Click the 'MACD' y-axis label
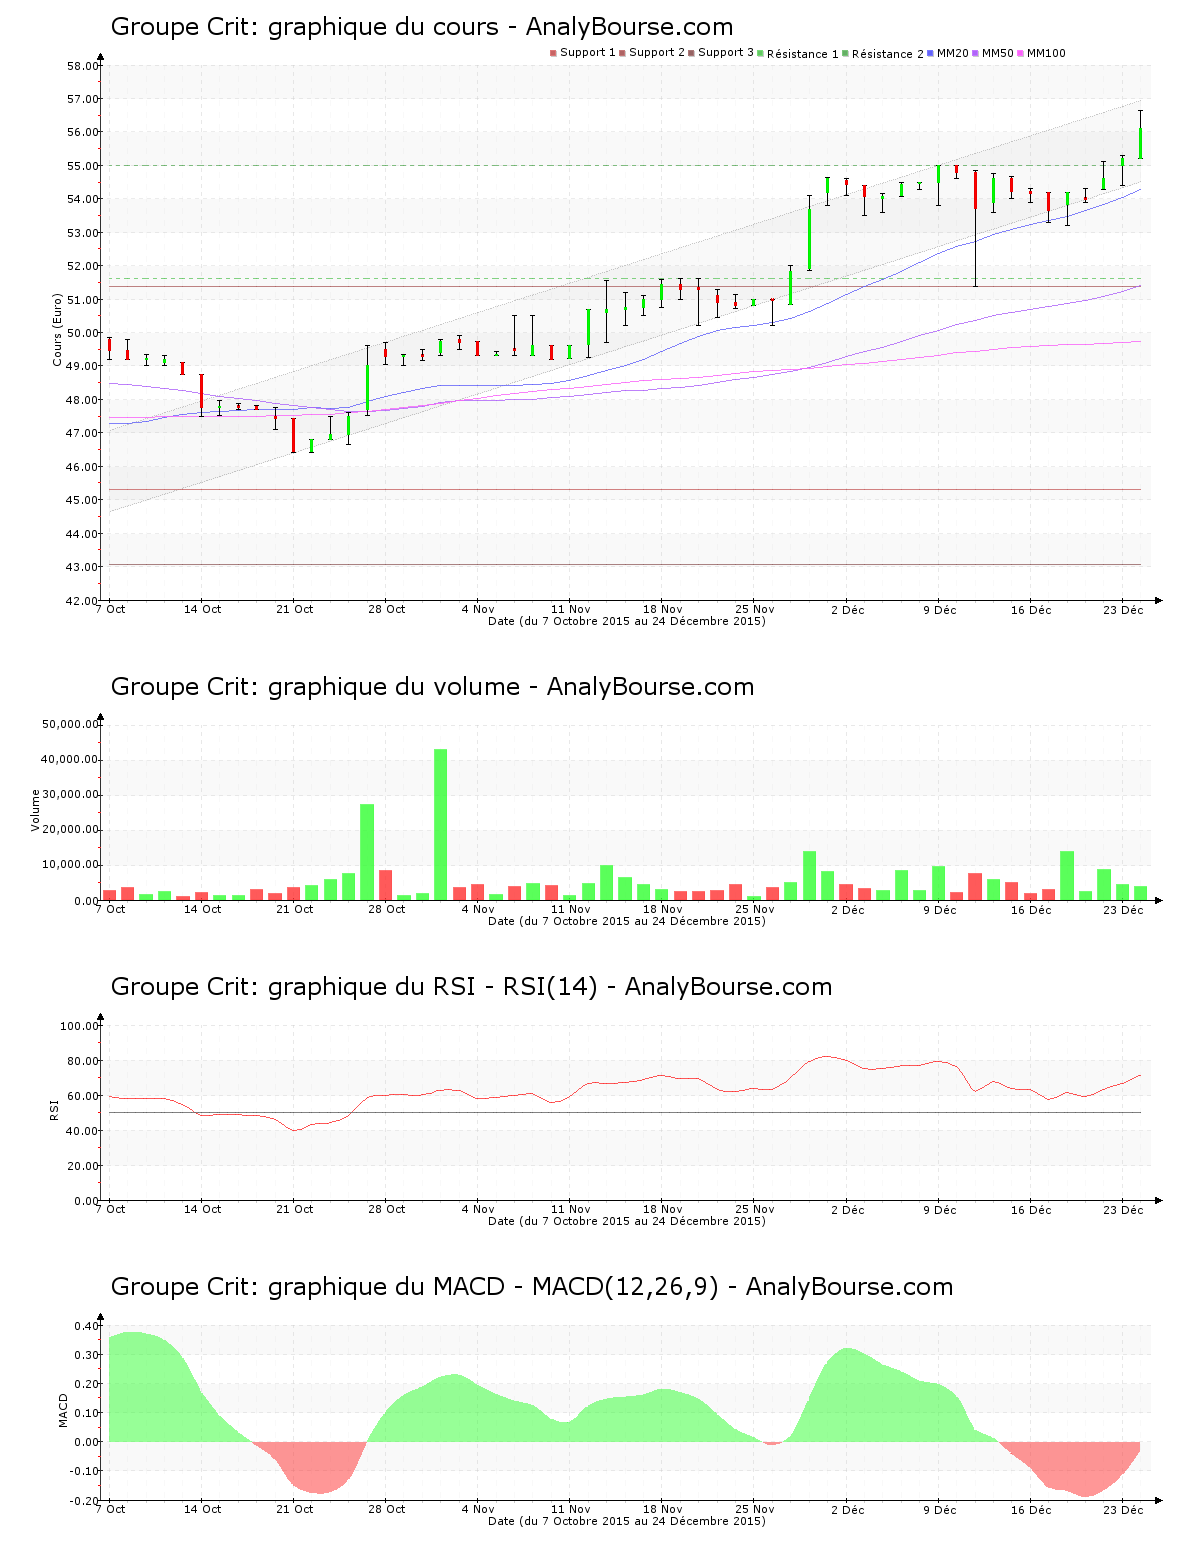Screen dimensions: 1200x1550 [63, 1410]
